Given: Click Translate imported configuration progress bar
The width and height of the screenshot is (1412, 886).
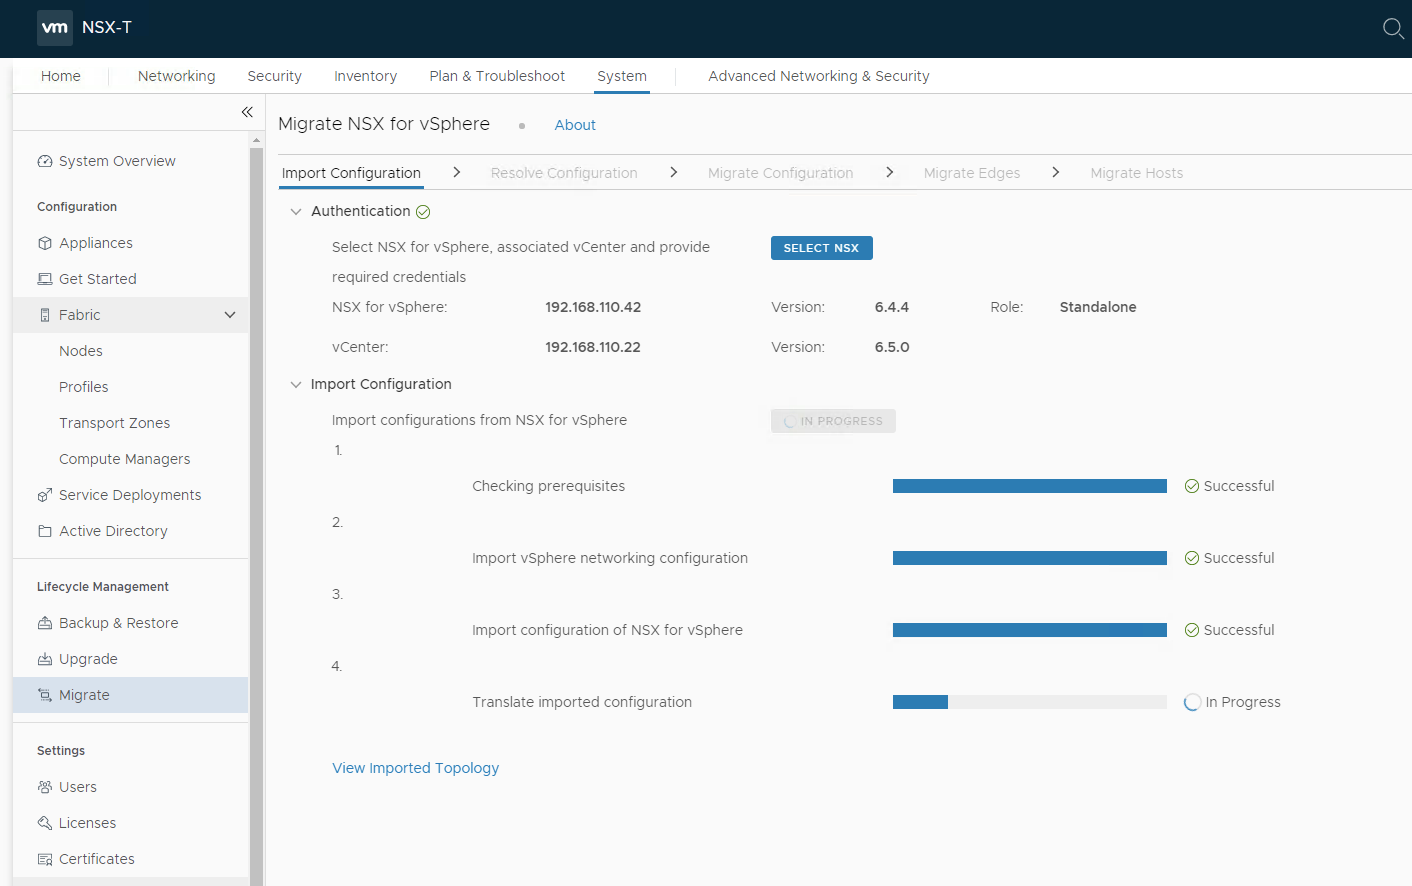Looking at the screenshot, I should pos(1030,702).
